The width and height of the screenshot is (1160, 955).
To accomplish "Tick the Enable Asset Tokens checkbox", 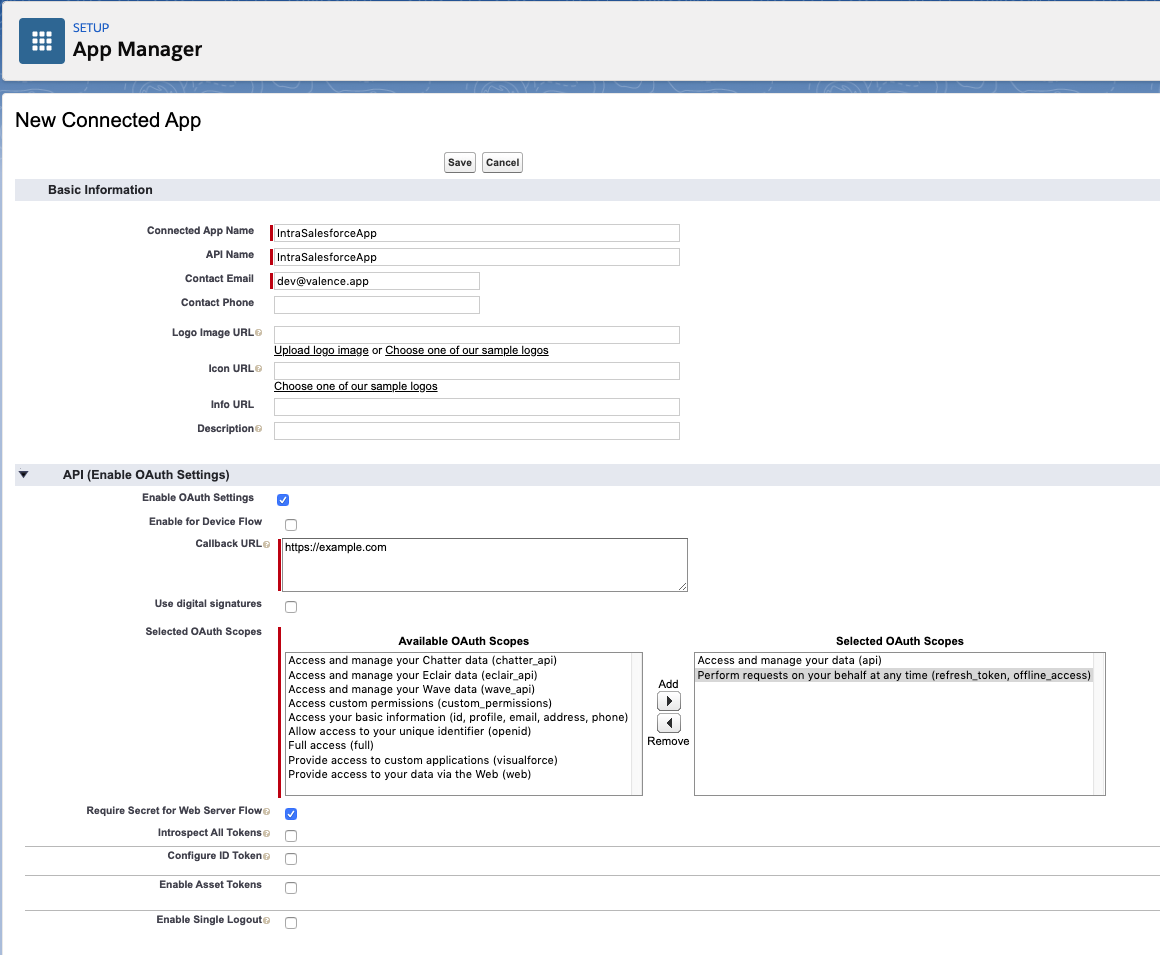I will (291, 888).
